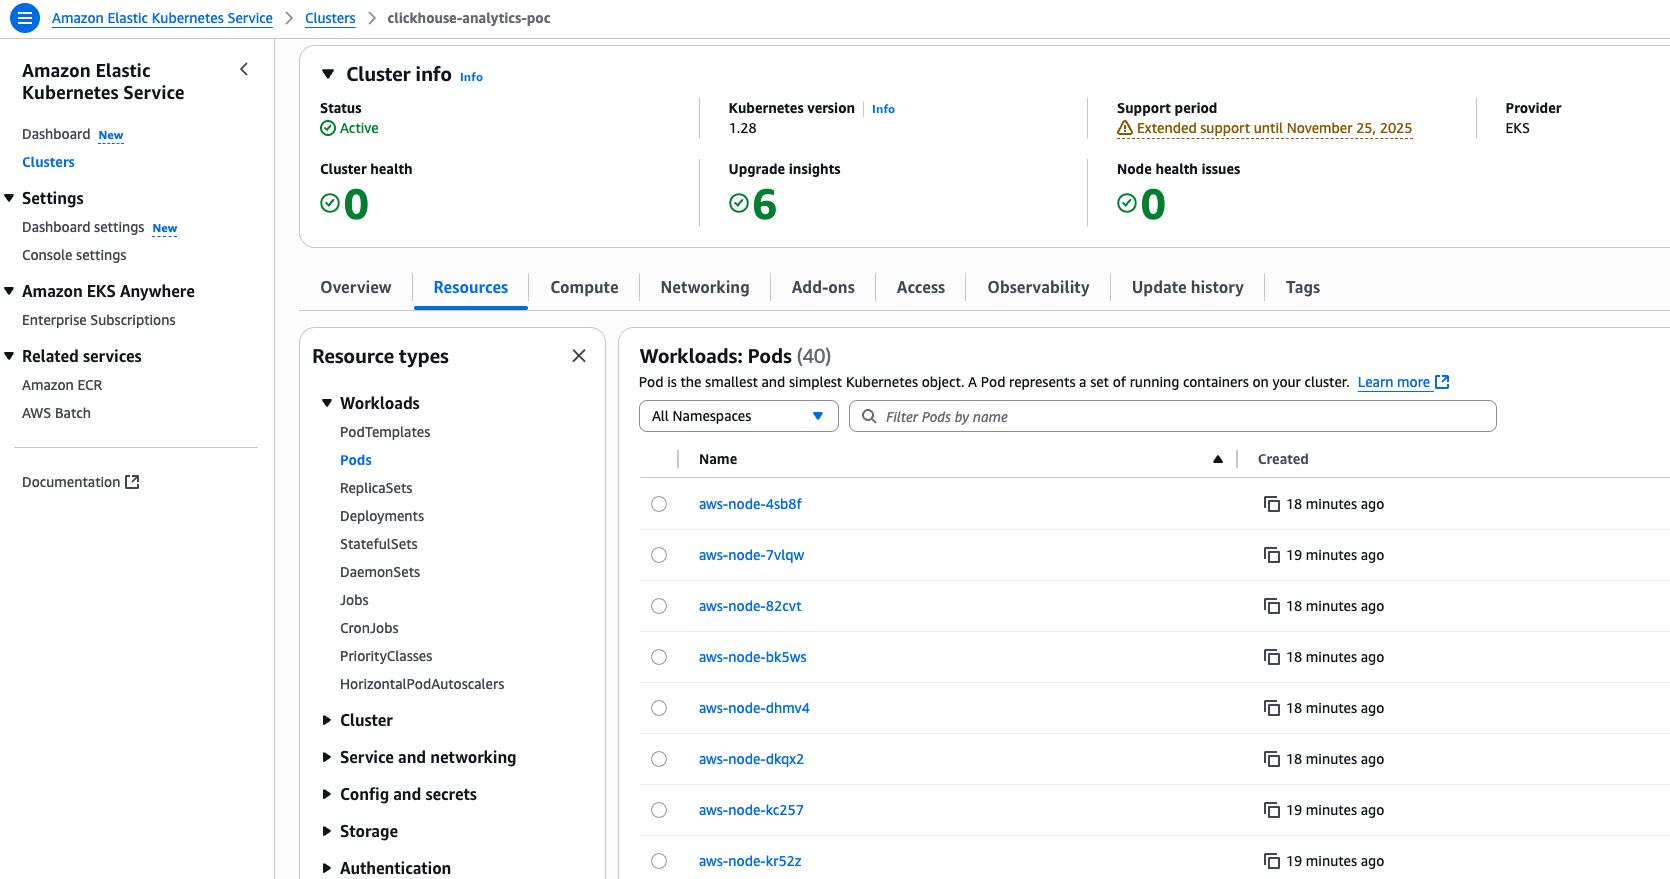
Task: Click the Name column sort arrow
Action: [x=1218, y=459]
